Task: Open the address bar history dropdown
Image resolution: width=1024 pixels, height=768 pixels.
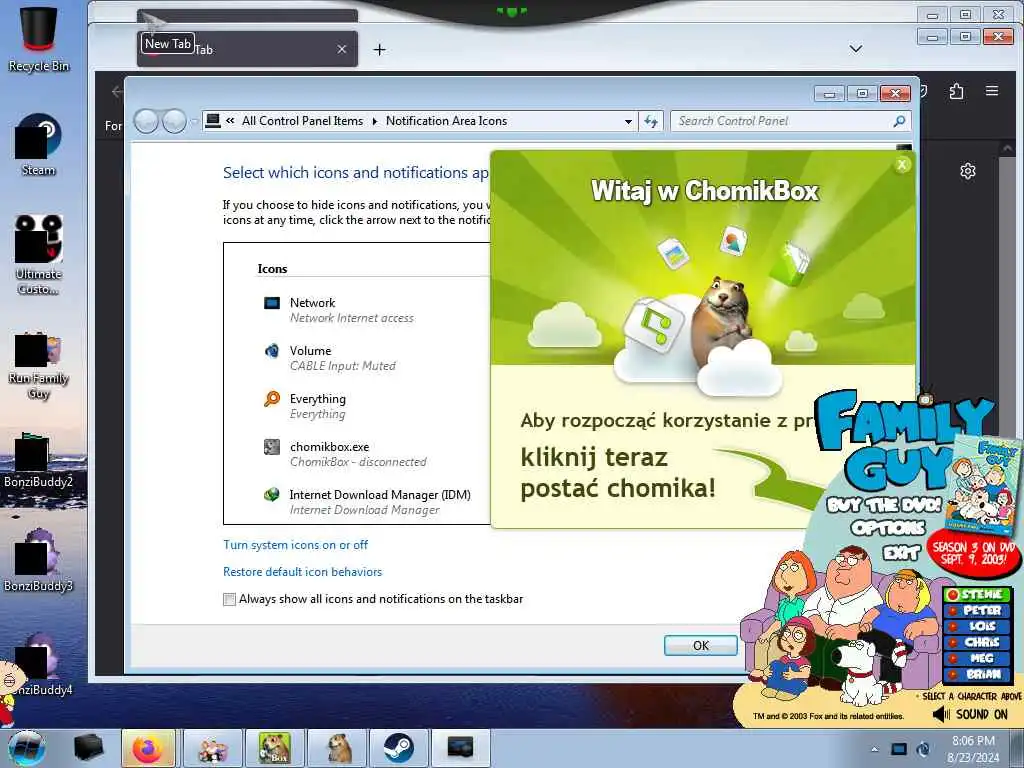Action: pos(628,121)
